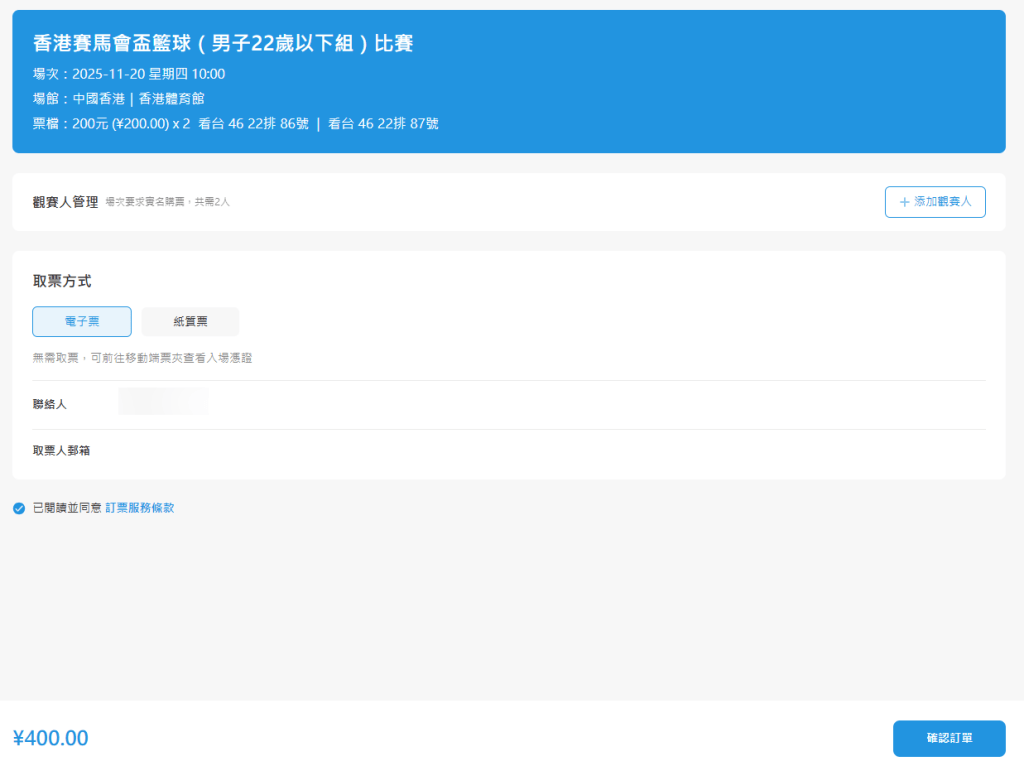Click the 取票方式 heading
Viewport: 1024px width, 766px height.
pos(62,281)
